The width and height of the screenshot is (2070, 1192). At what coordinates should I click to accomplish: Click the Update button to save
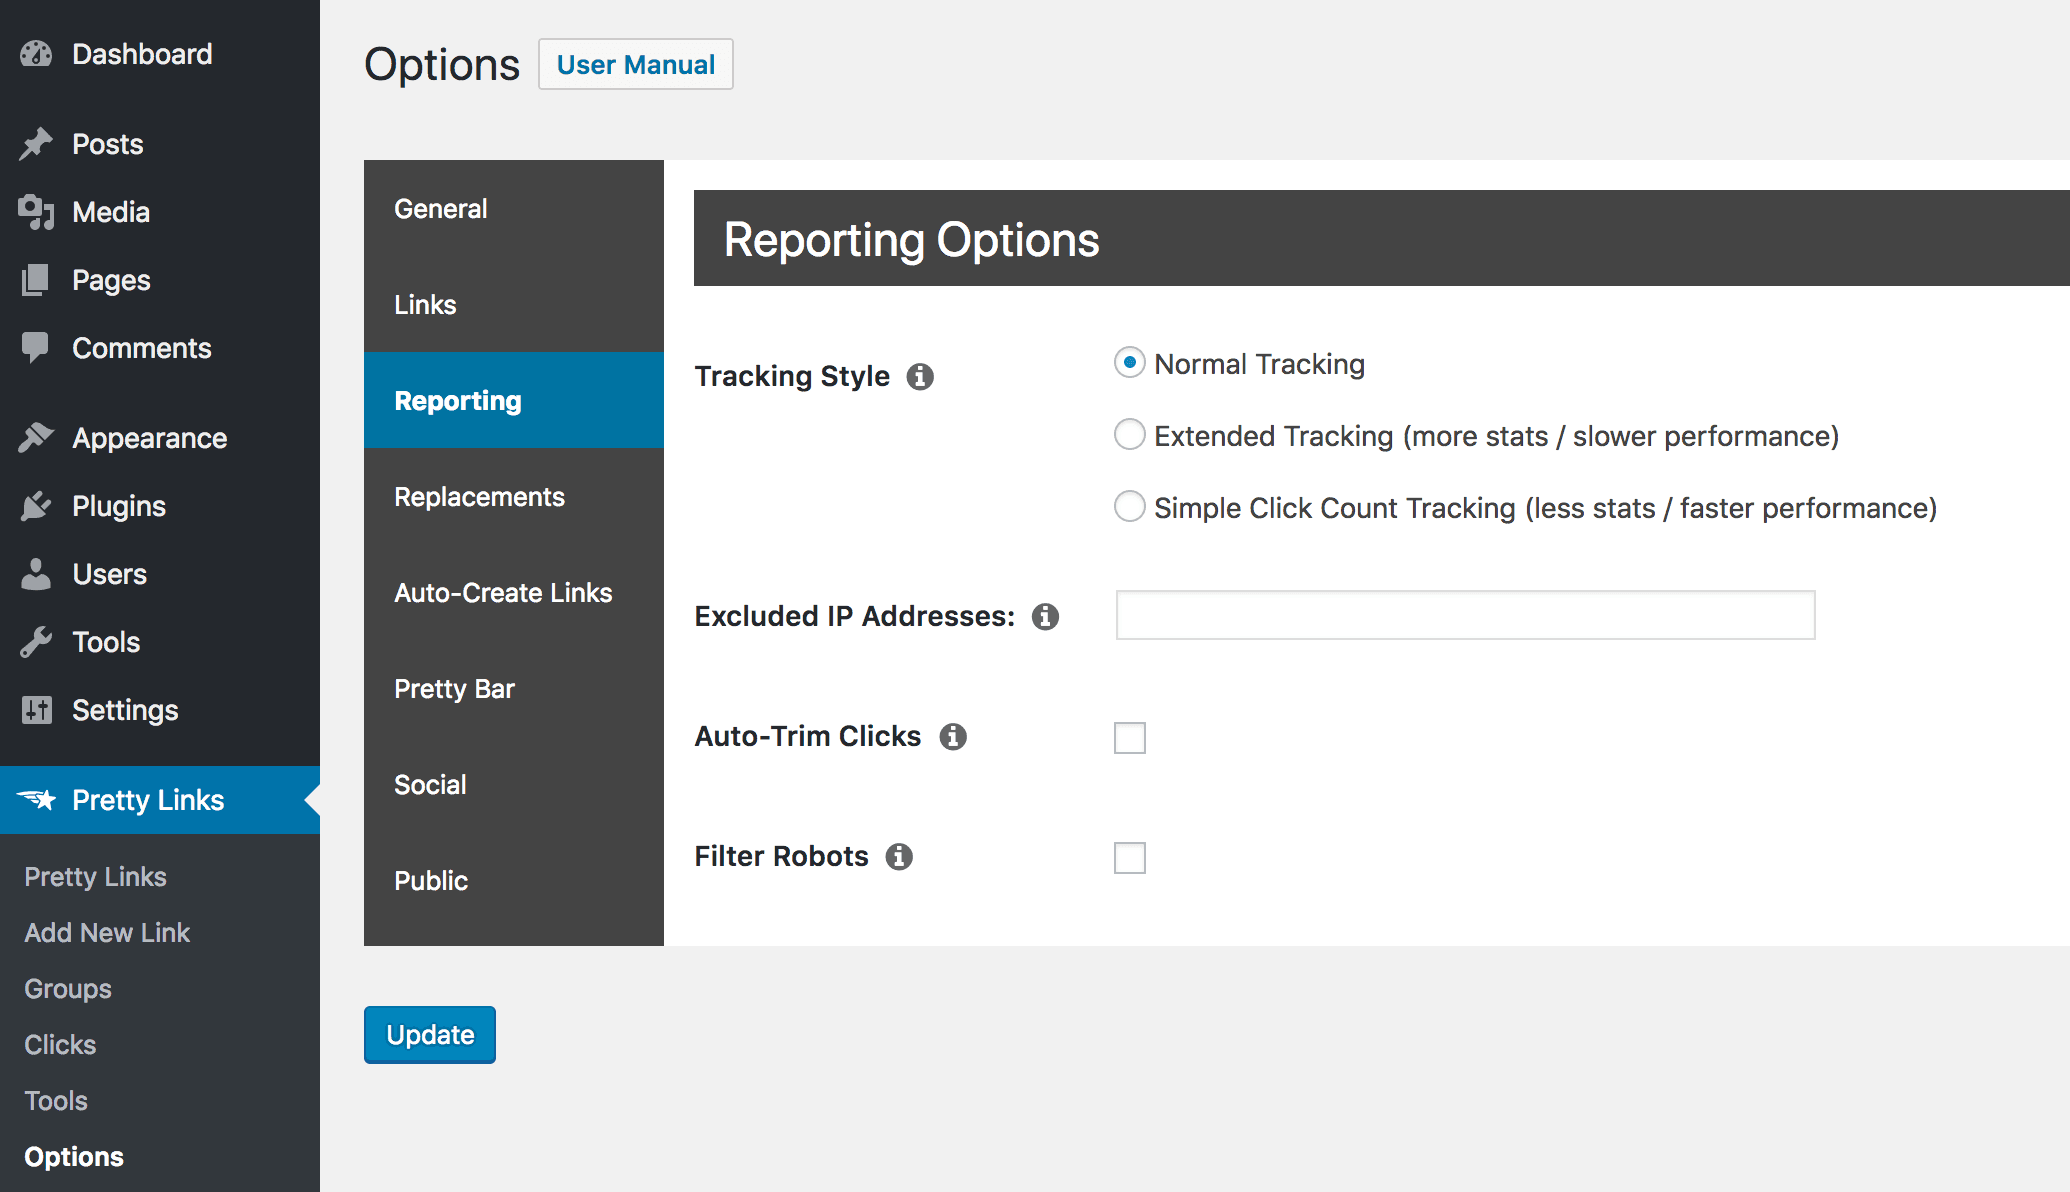[x=431, y=1034]
